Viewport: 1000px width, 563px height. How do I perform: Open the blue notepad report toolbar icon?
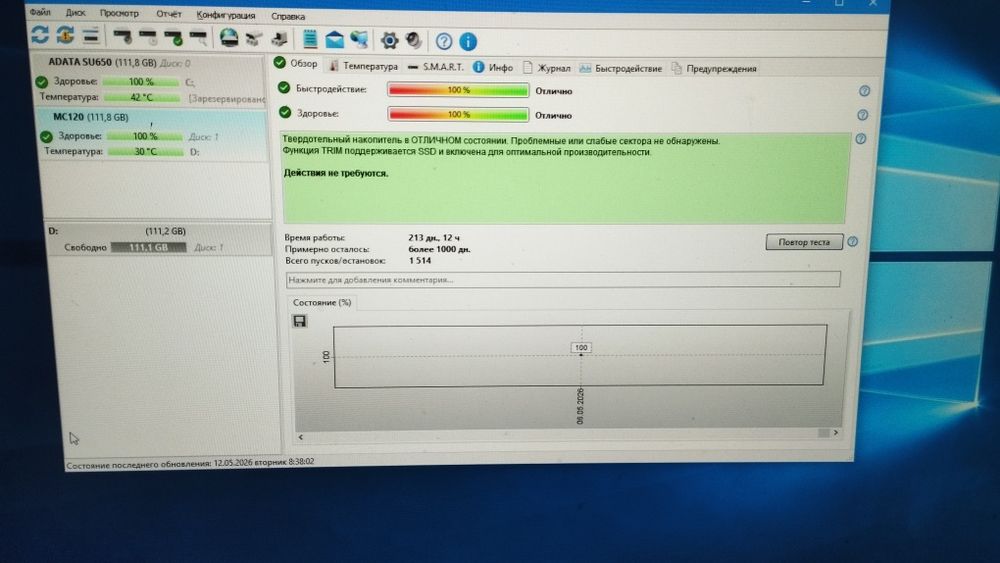pyautogui.click(x=310, y=39)
